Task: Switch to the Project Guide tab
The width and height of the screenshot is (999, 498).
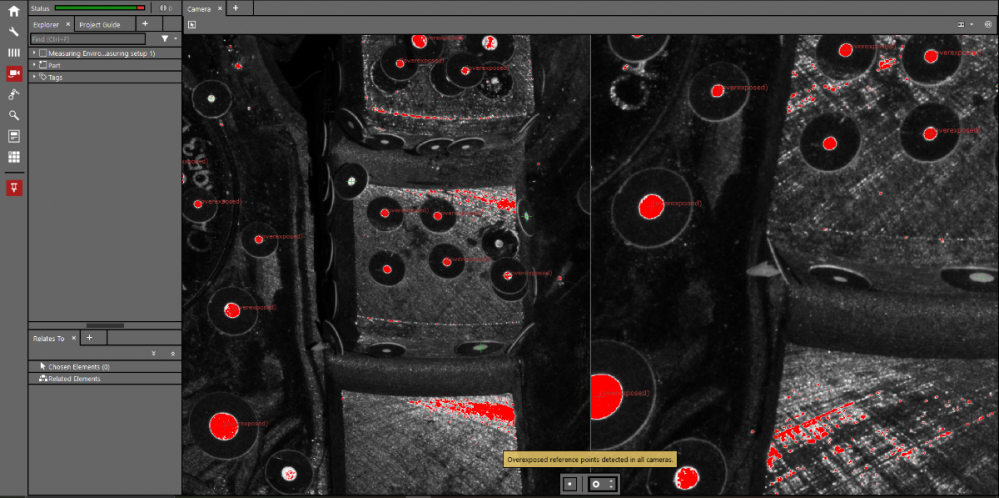Action: click(x=98, y=24)
